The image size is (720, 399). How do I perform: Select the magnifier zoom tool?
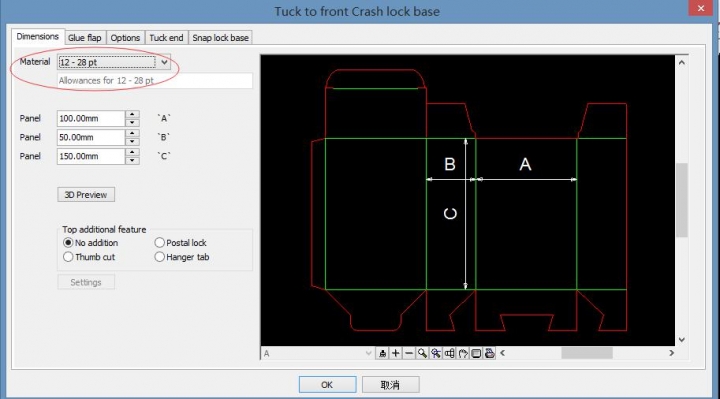(x=422, y=353)
